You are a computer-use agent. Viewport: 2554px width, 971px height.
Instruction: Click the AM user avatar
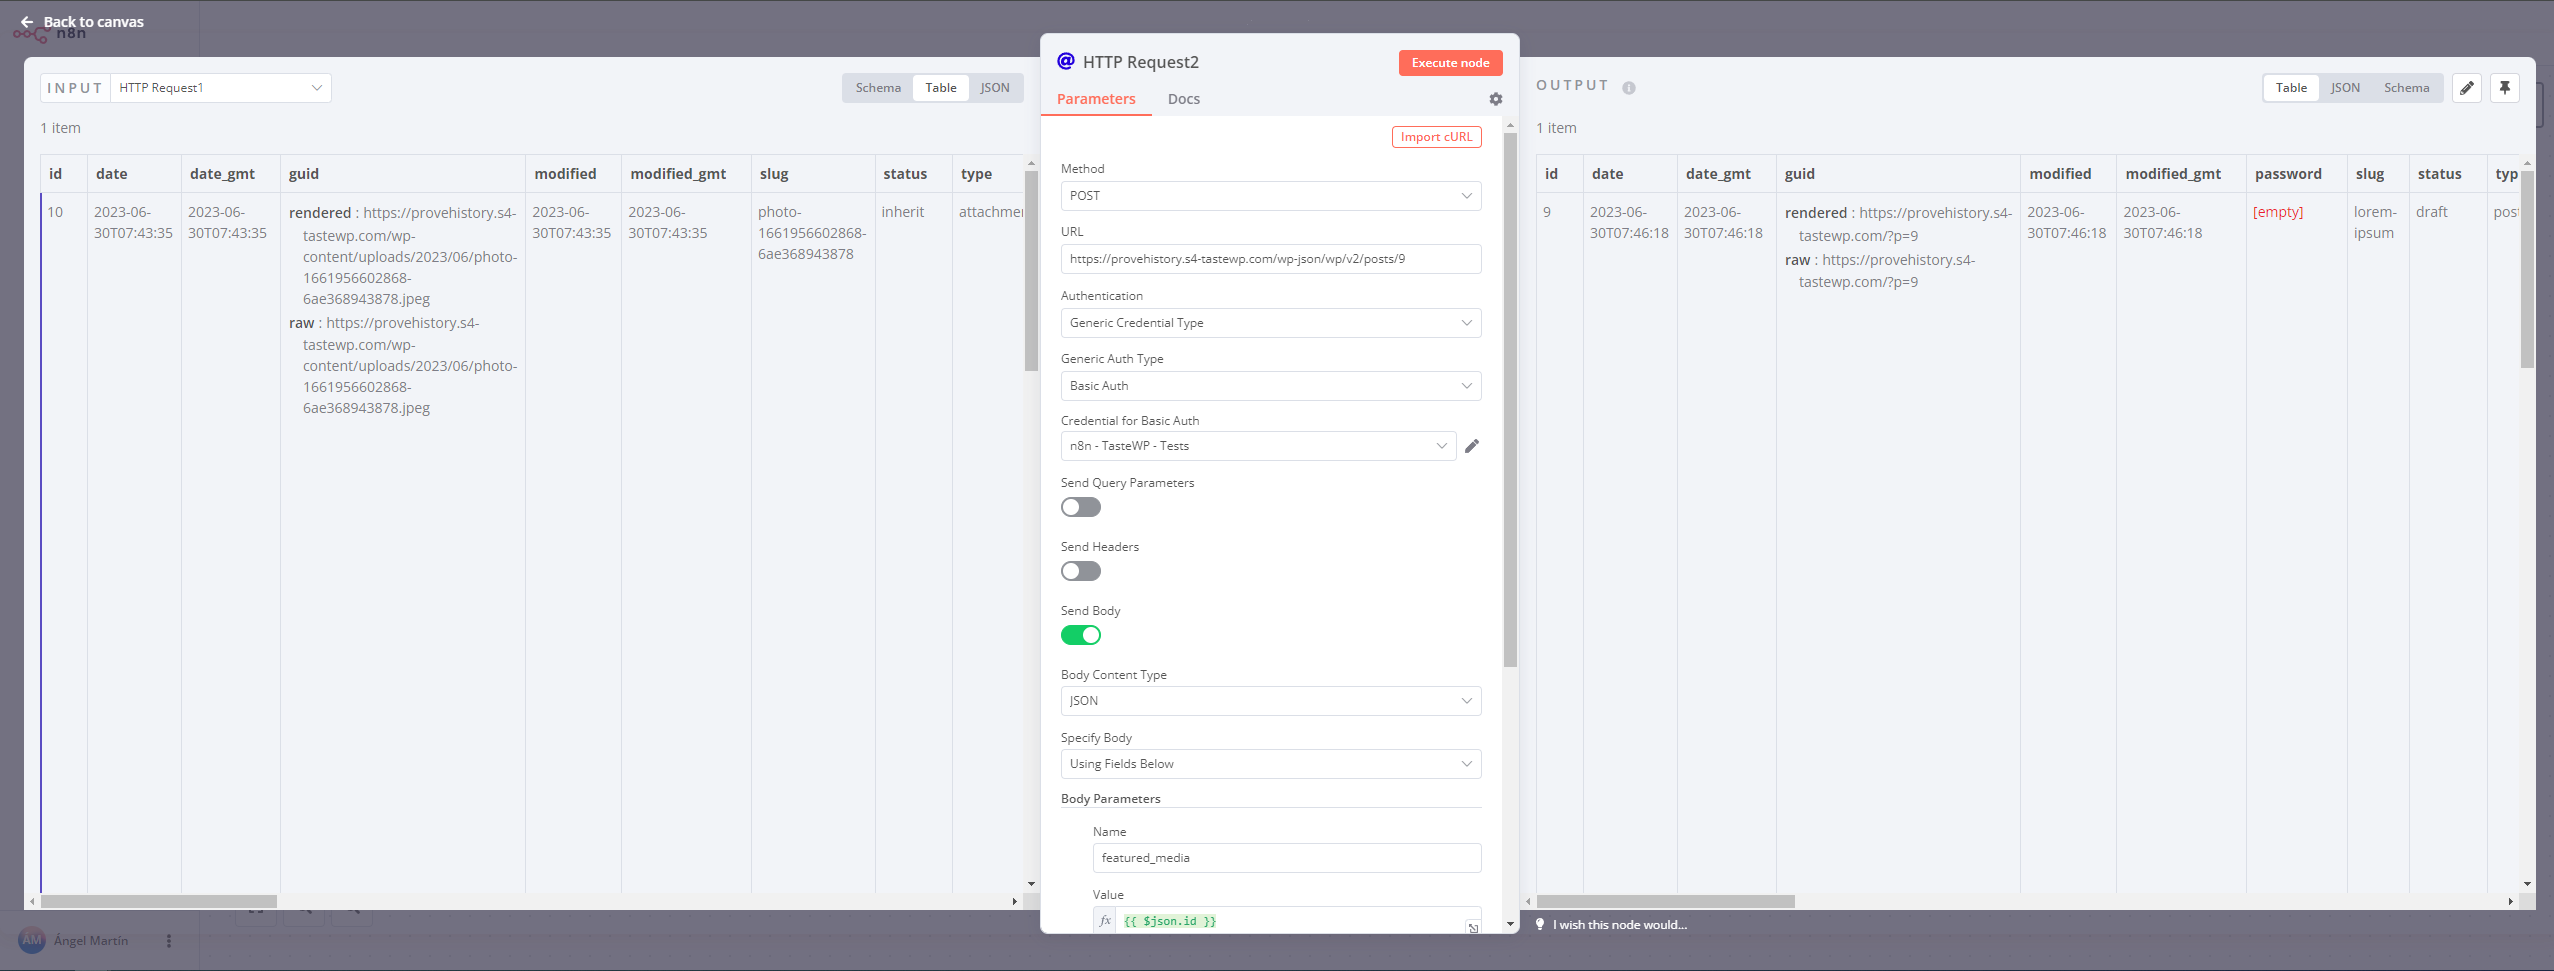point(32,940)
